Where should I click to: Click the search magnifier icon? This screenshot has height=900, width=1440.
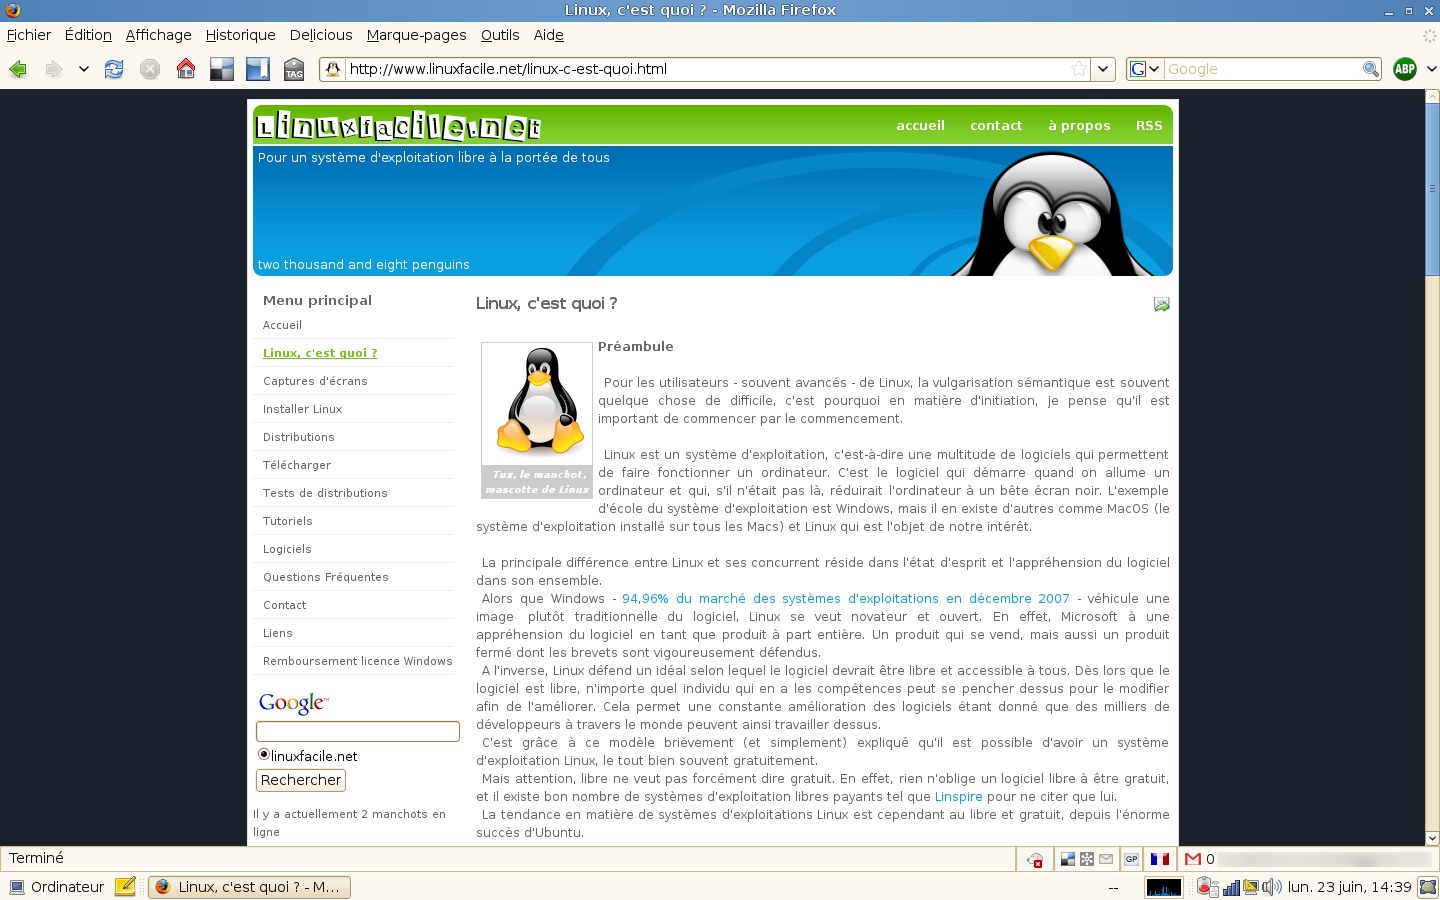(1371, 69)
